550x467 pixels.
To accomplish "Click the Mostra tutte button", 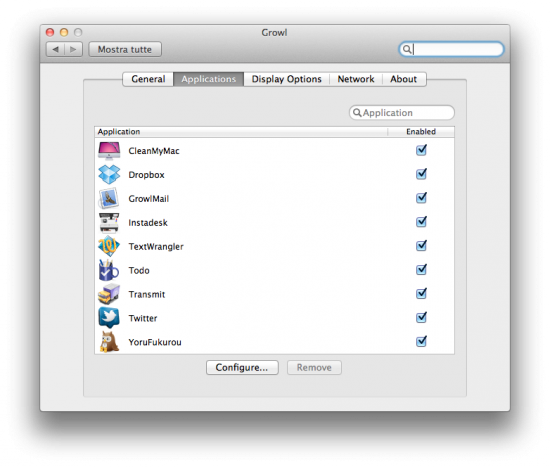I will [x=125, y=49].
